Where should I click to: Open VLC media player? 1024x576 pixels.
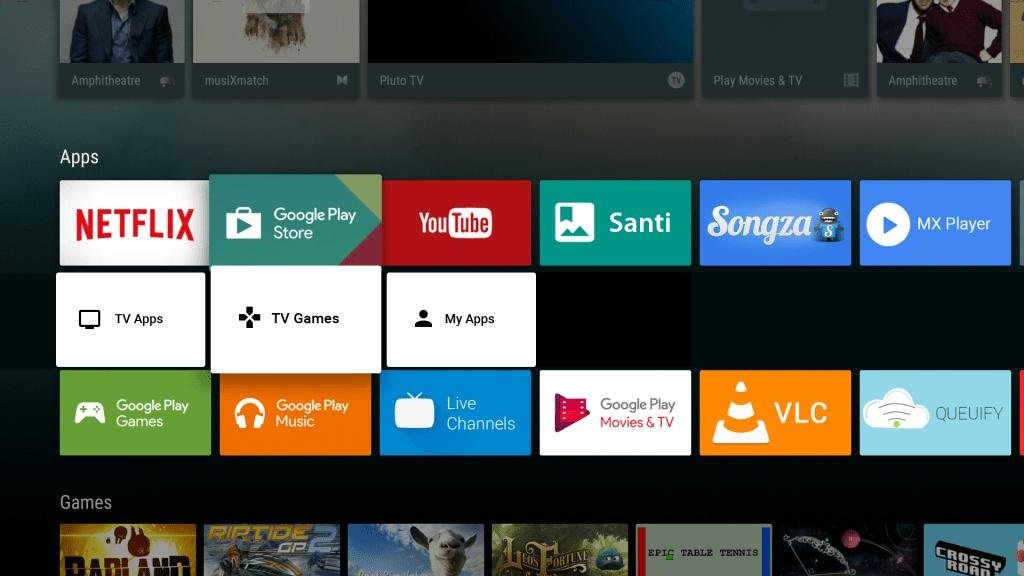tap(775, 412)
